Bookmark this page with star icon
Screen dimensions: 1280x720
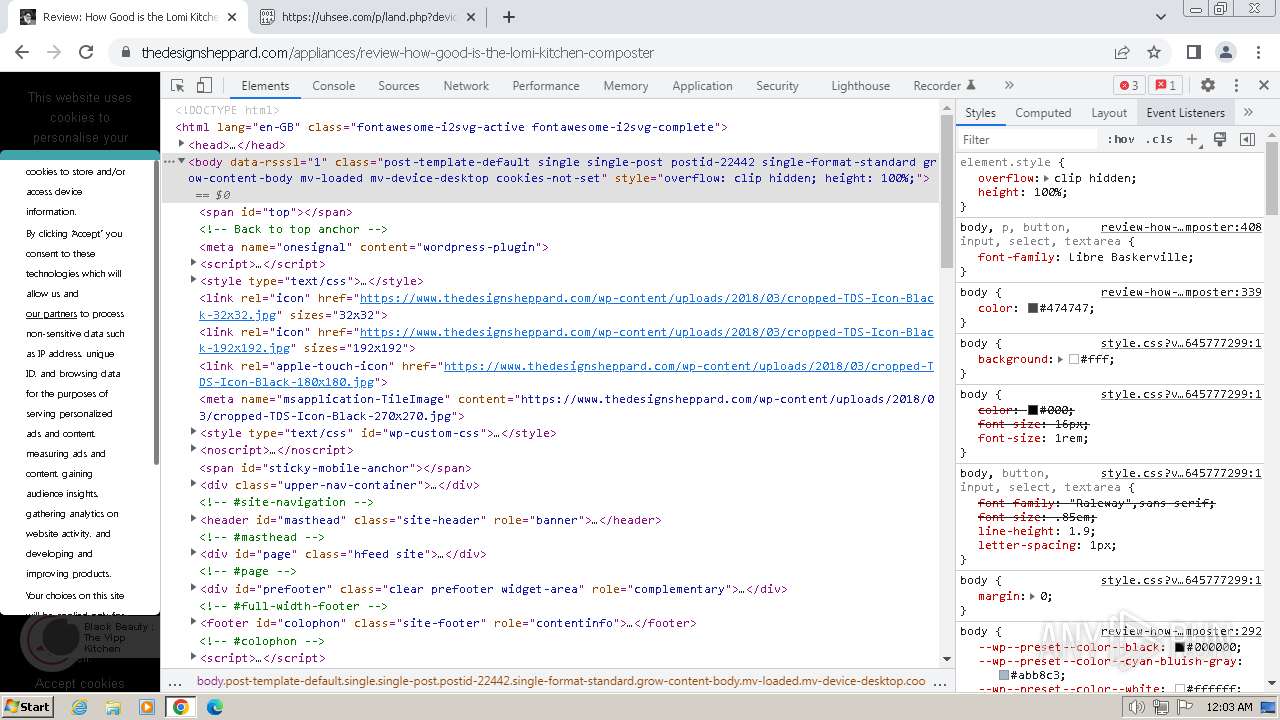(x=1154, y=52)
